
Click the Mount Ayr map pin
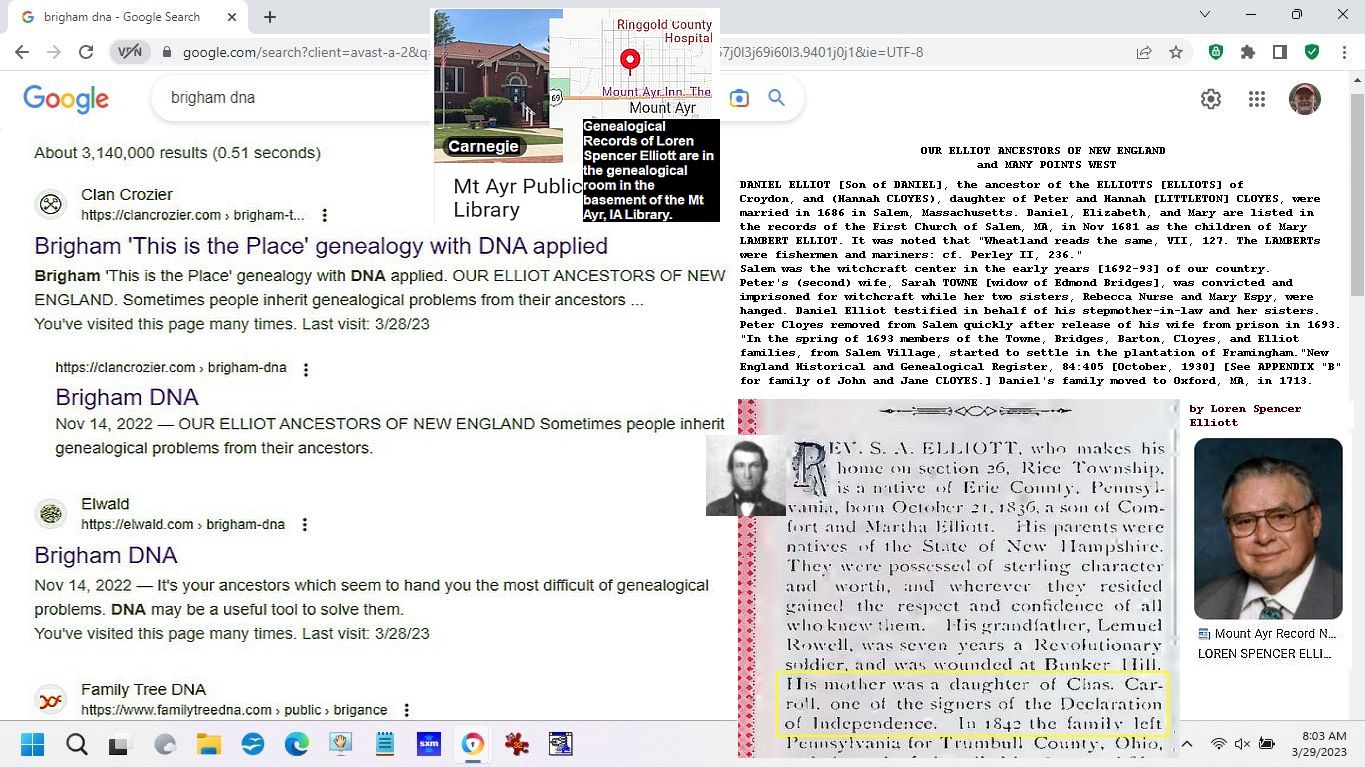630,61
